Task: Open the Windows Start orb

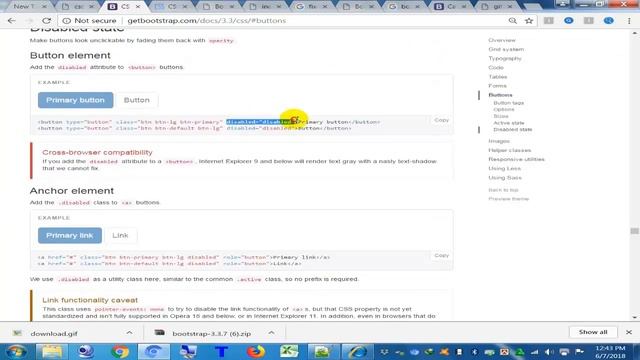Action: [x=17, y=351]
